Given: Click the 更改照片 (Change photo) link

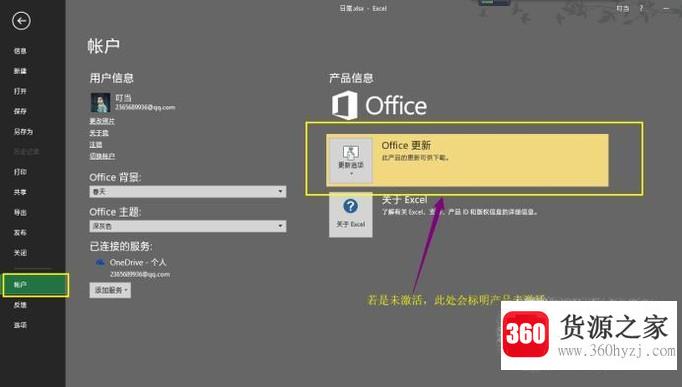Looking at the screenshot, I should (102, 121).
